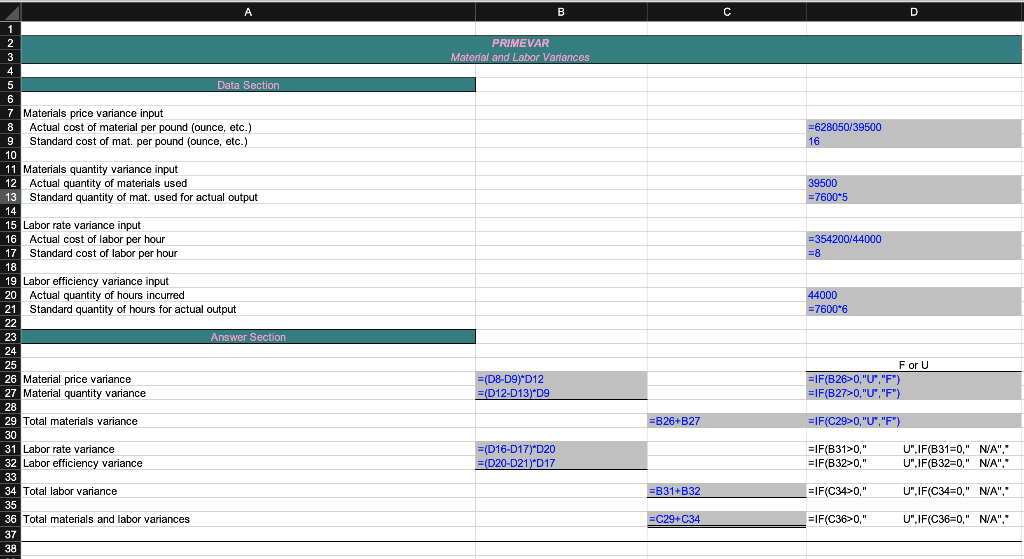Click the Material and Labor Variances subtitle

pyautogui.click(x=520, y=57)
